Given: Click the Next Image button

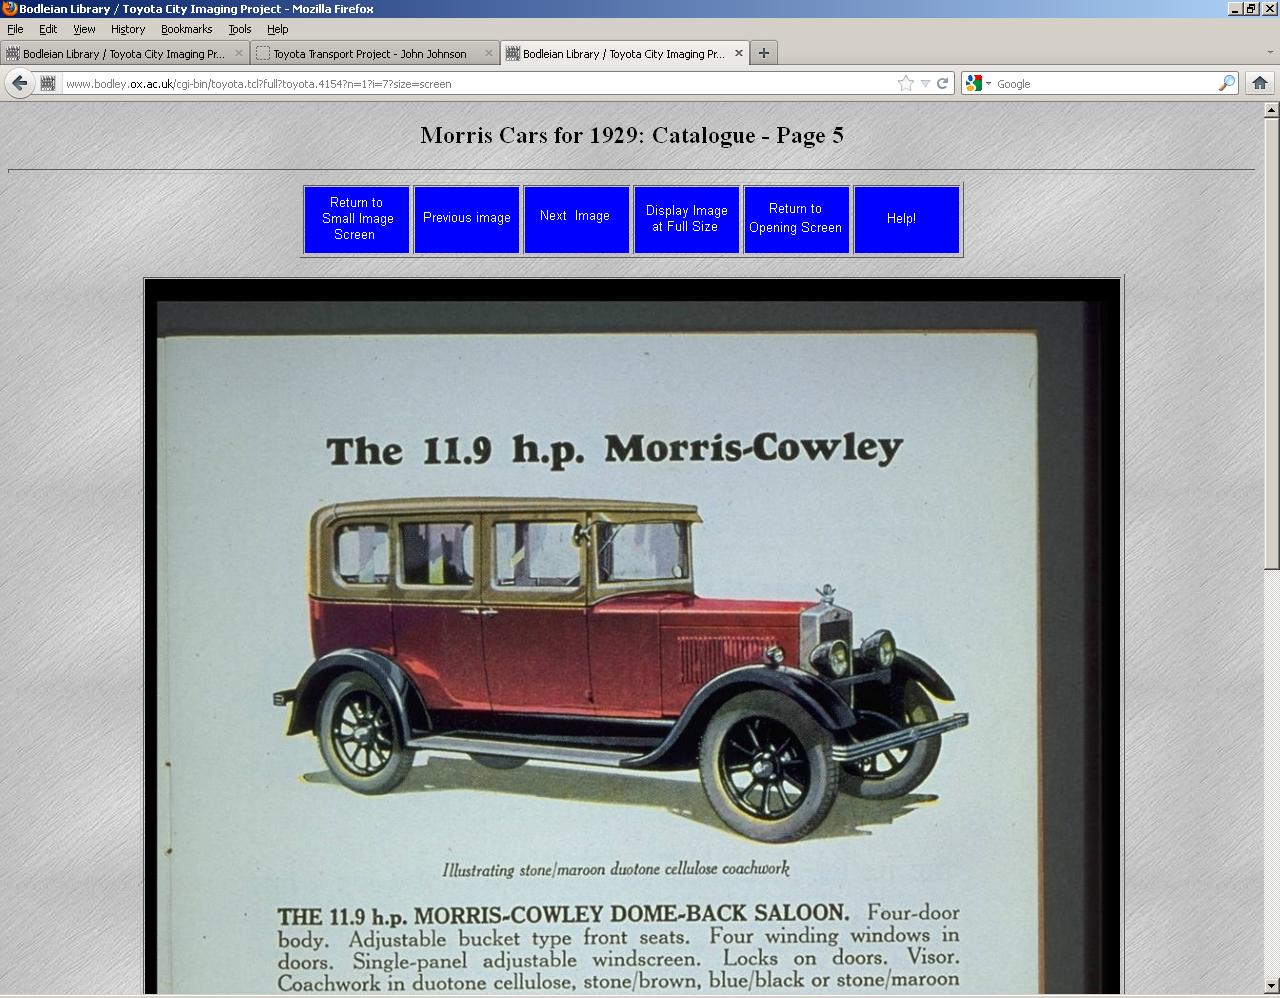Looking at the screenshot, I should click(x=577, y=218).
